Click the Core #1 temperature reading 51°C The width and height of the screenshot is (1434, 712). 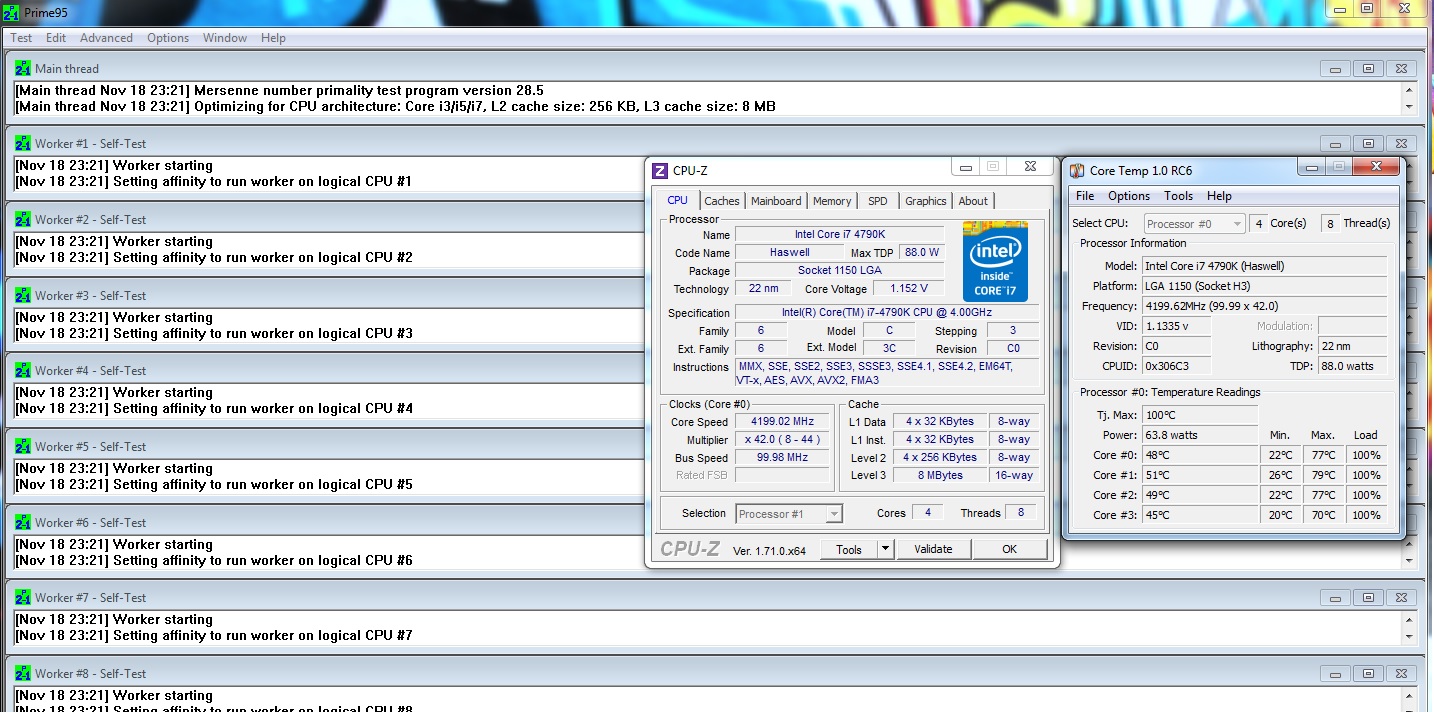[1200, 475]
